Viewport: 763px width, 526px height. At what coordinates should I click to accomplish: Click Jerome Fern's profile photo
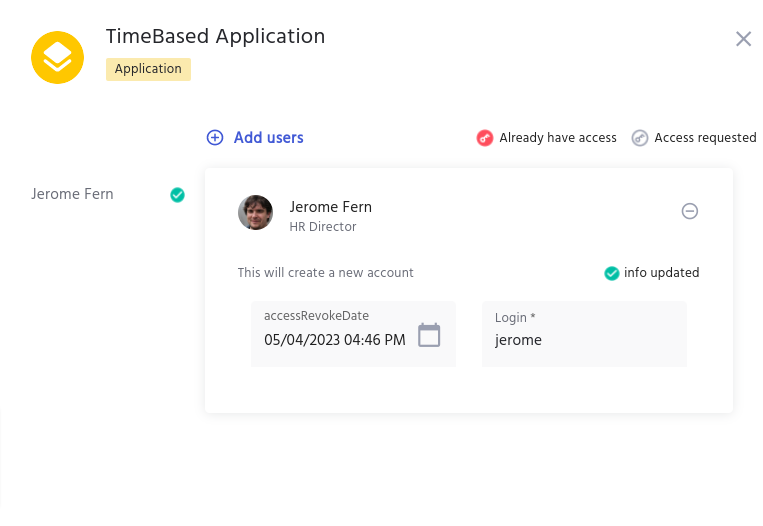(255, 213)
